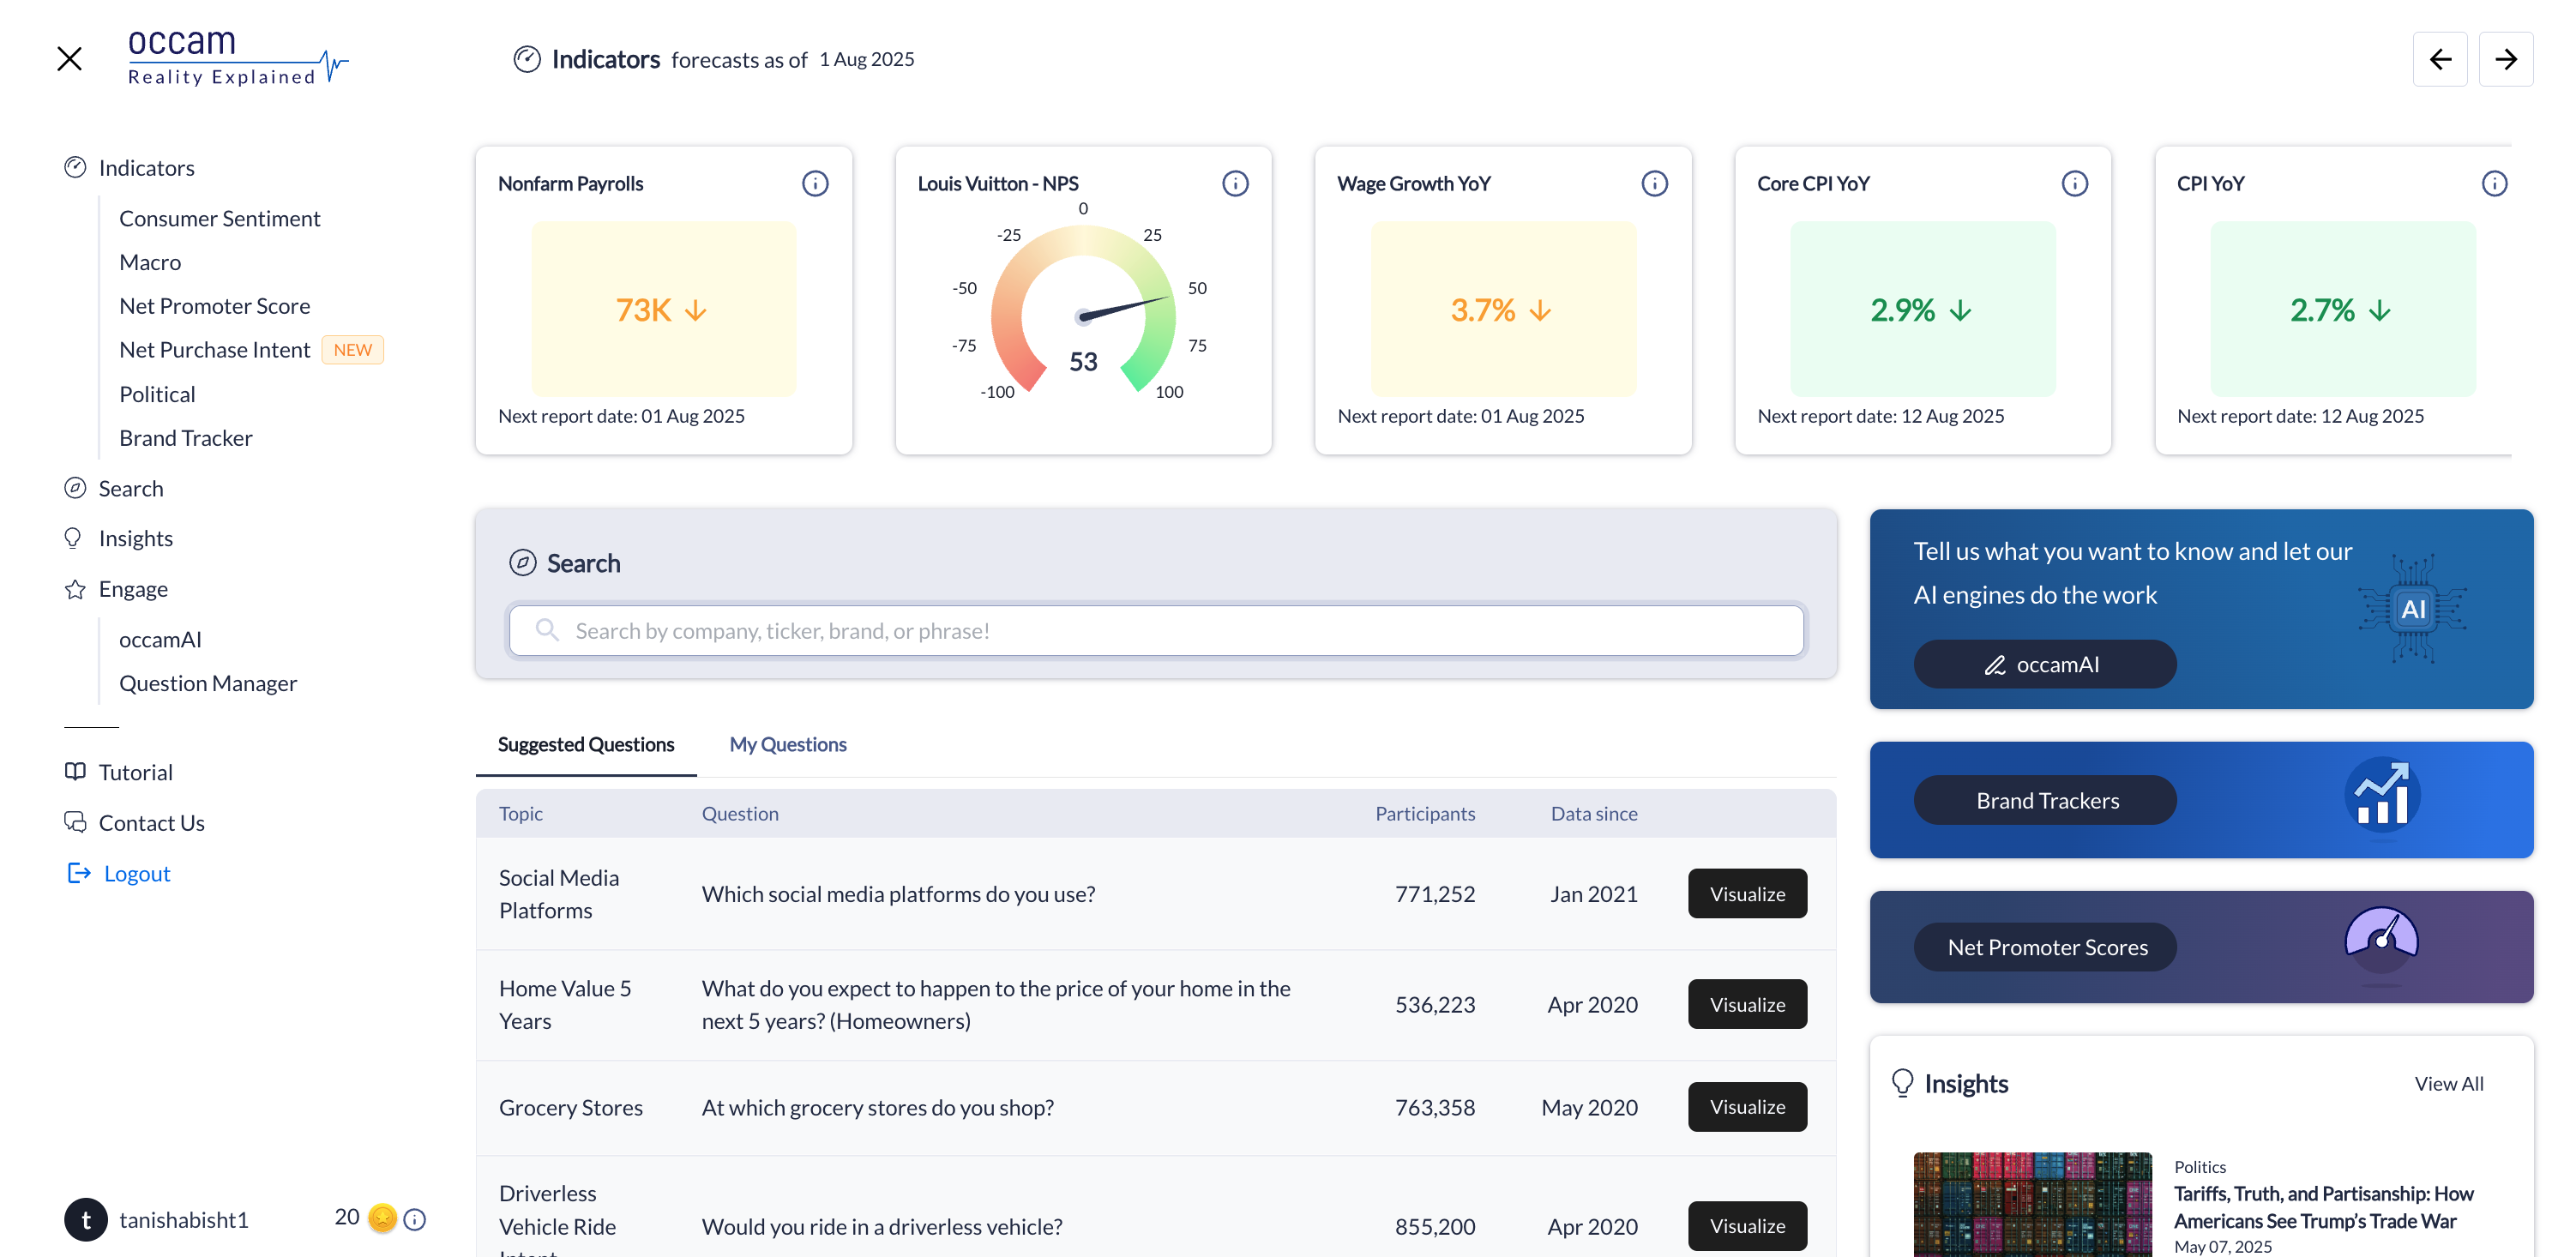Click the occamAI button in the blue panel
Screen dimensions: 2576x1257
[x=2044, y=663]
